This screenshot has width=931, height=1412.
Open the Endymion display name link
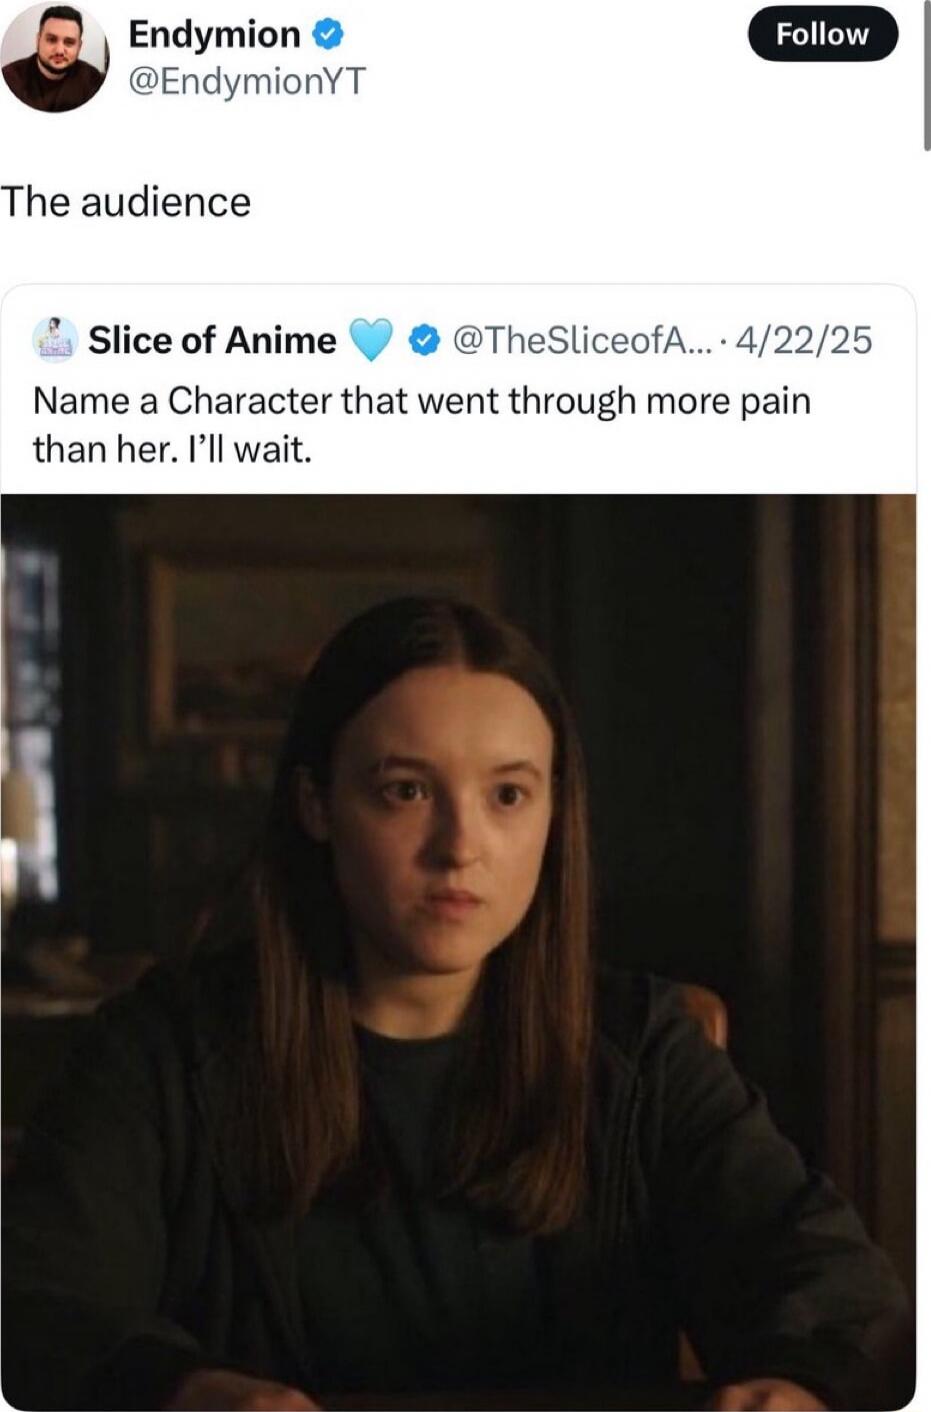pyautogui.click(x=214, y=35)
